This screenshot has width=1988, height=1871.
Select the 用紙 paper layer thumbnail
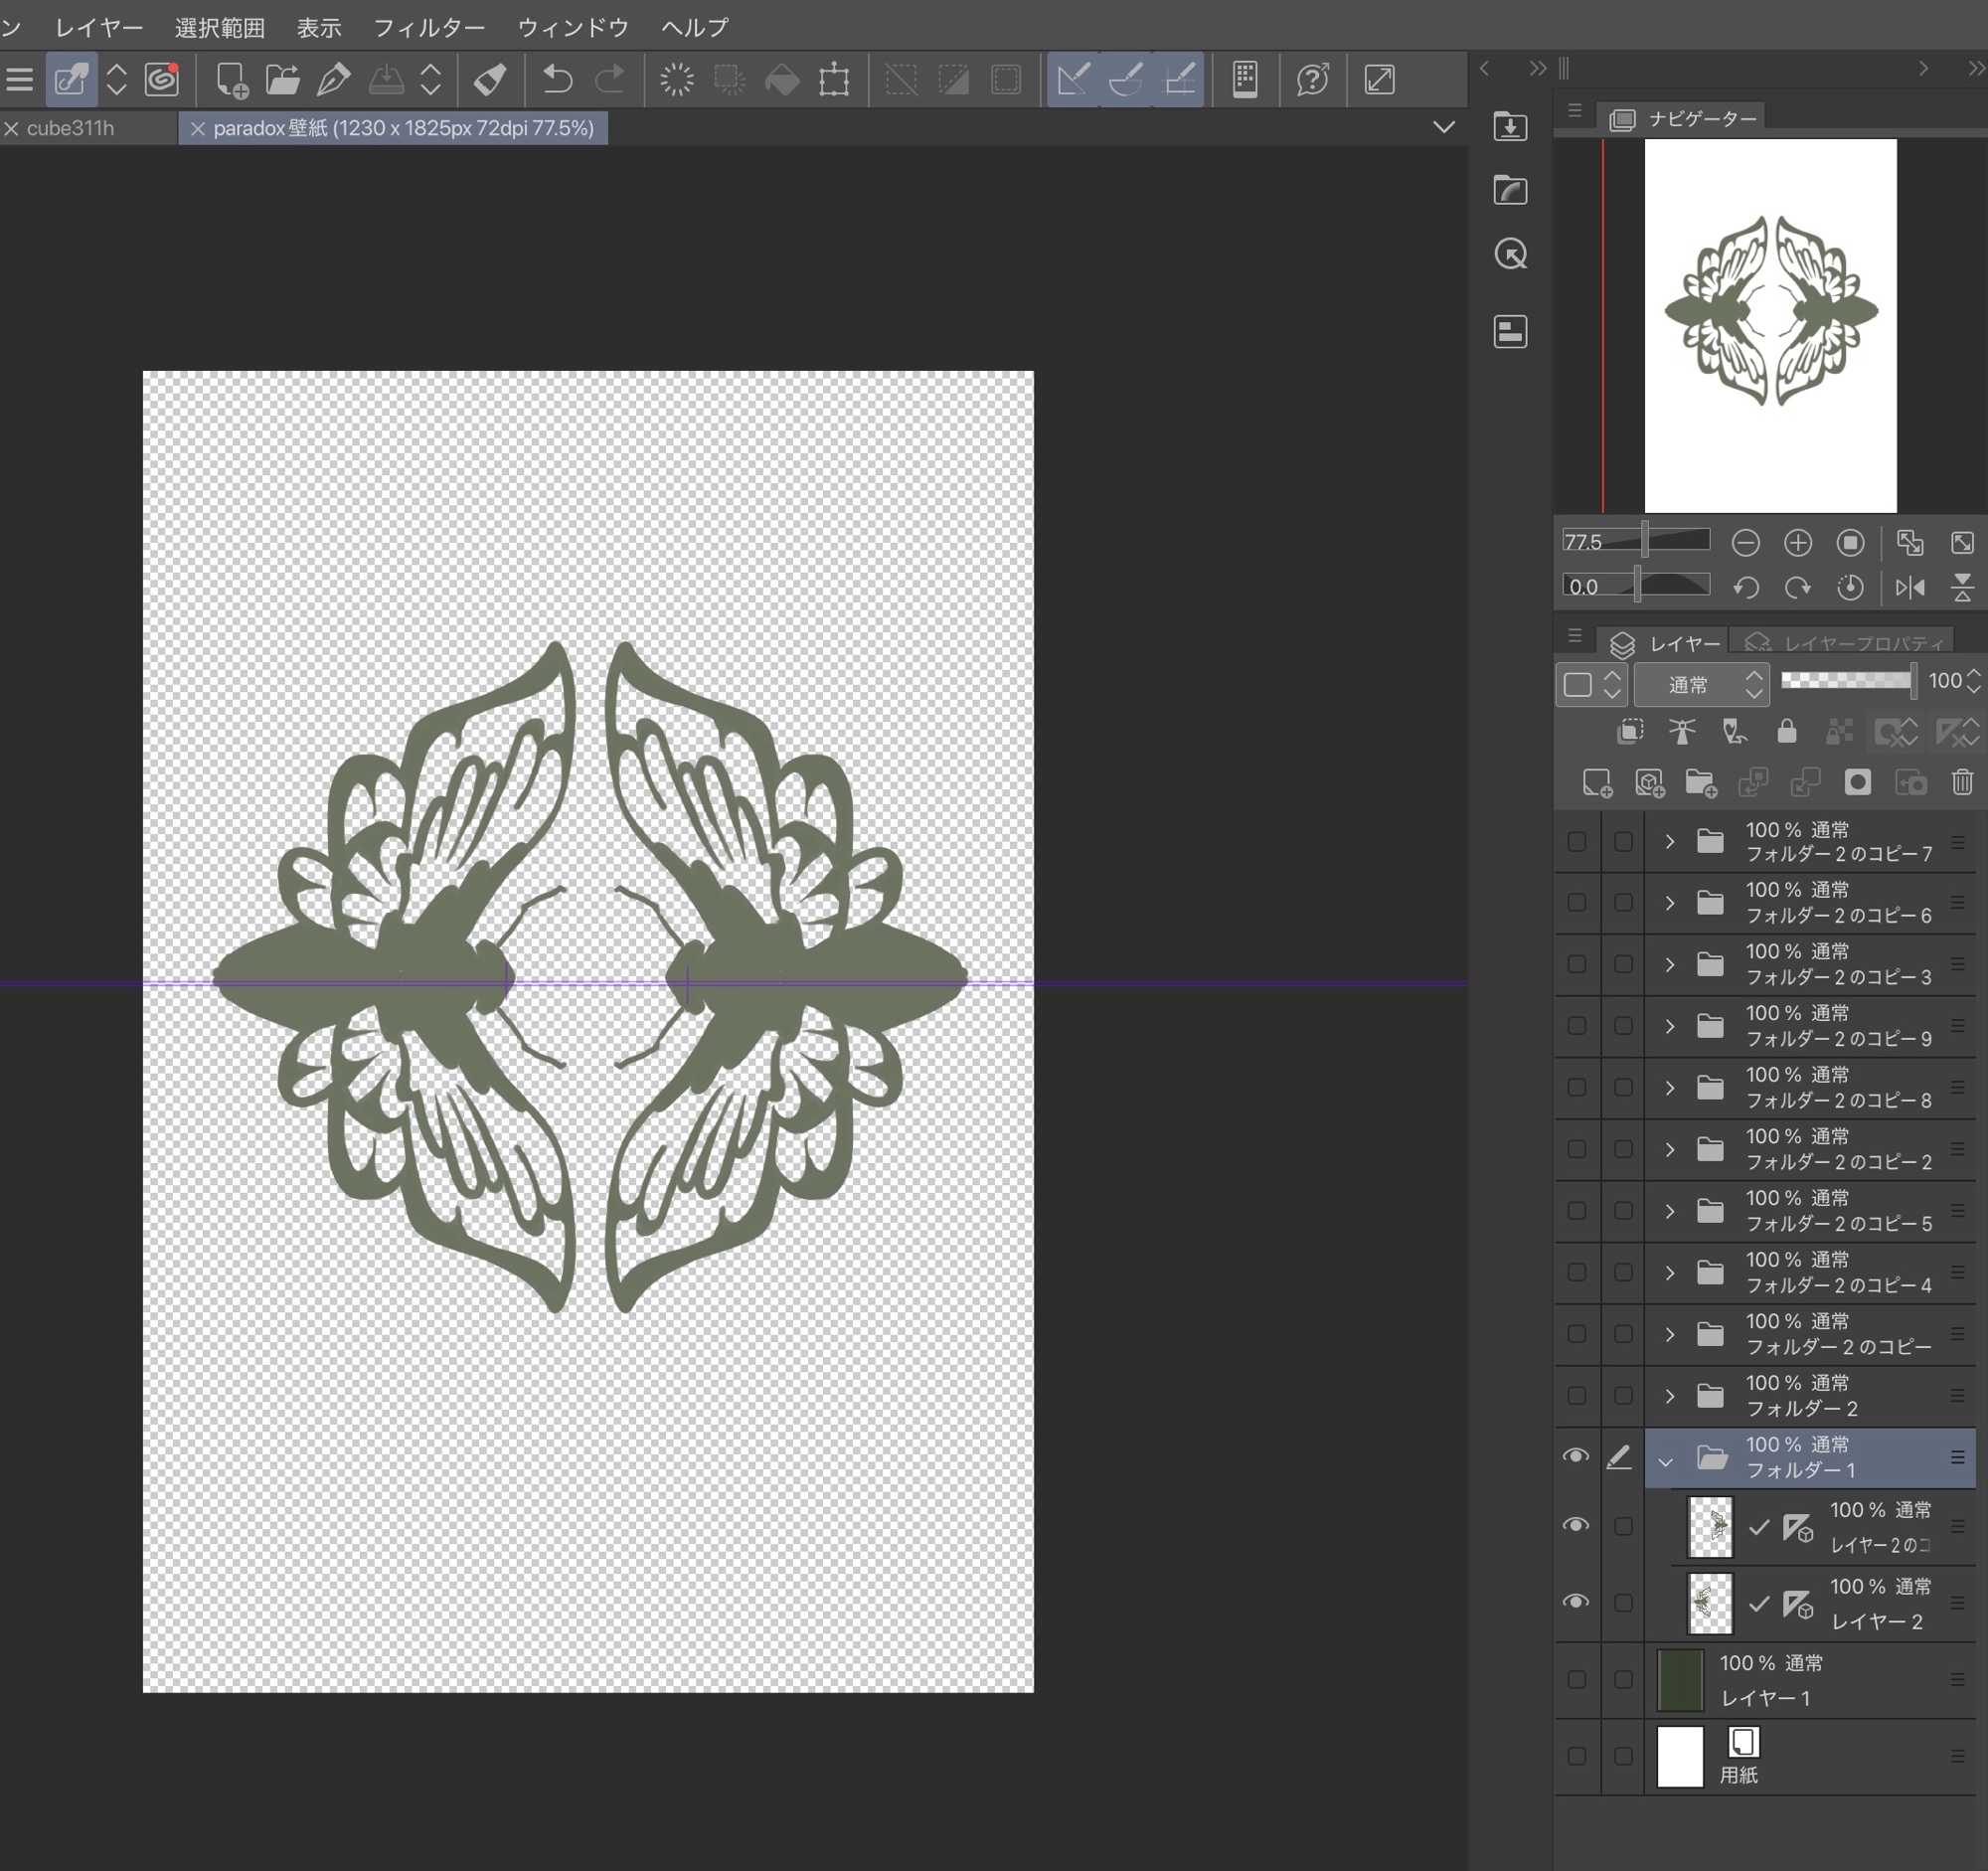point(1680,1756)
